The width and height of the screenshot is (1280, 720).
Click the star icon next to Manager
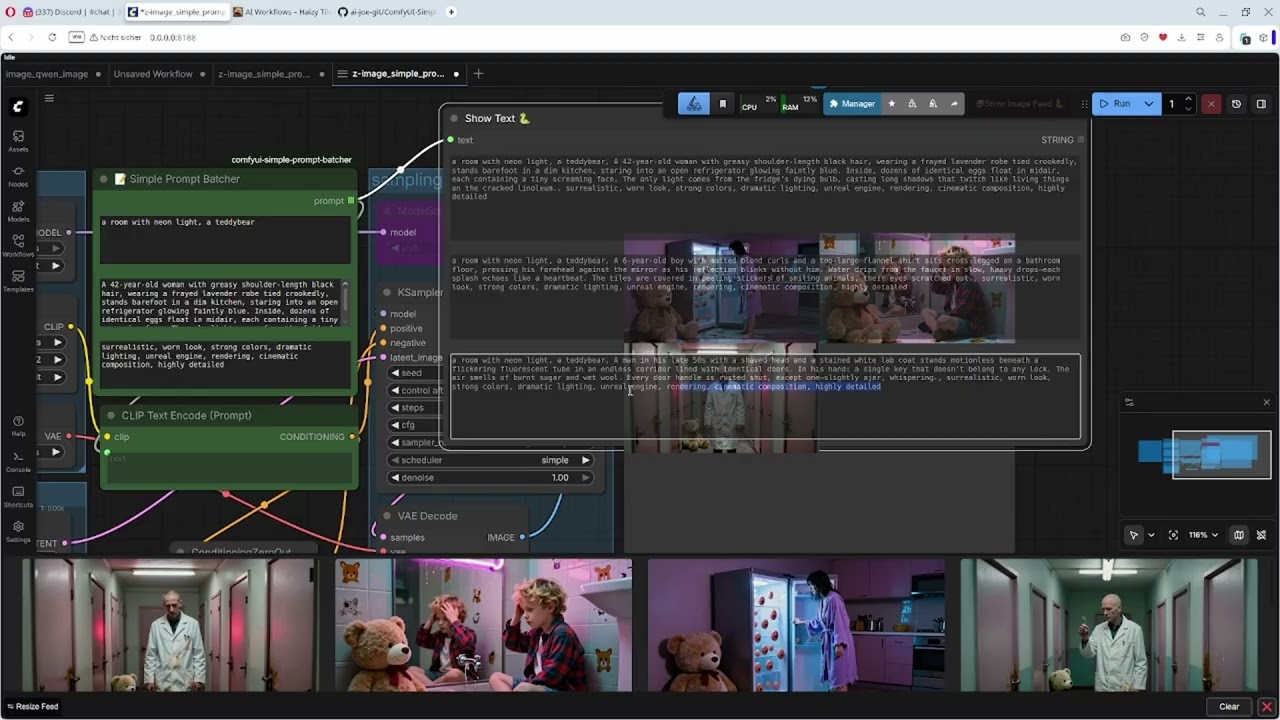click(892, 104)
